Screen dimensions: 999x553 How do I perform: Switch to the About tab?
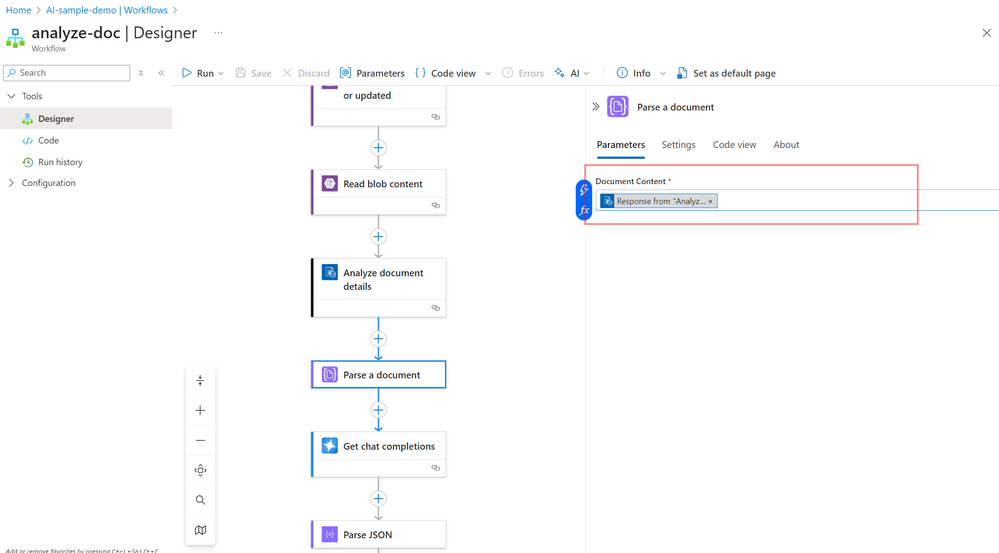(786, 145)
